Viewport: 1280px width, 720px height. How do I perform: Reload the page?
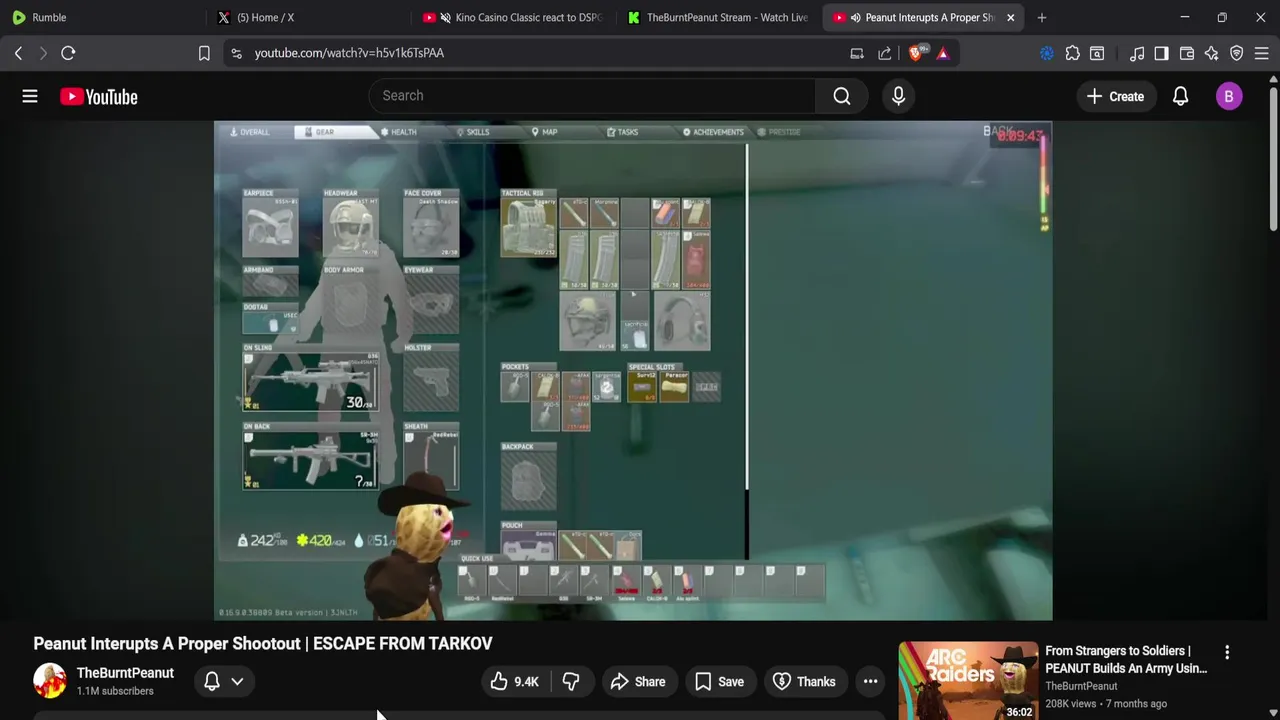click(68, 53)
